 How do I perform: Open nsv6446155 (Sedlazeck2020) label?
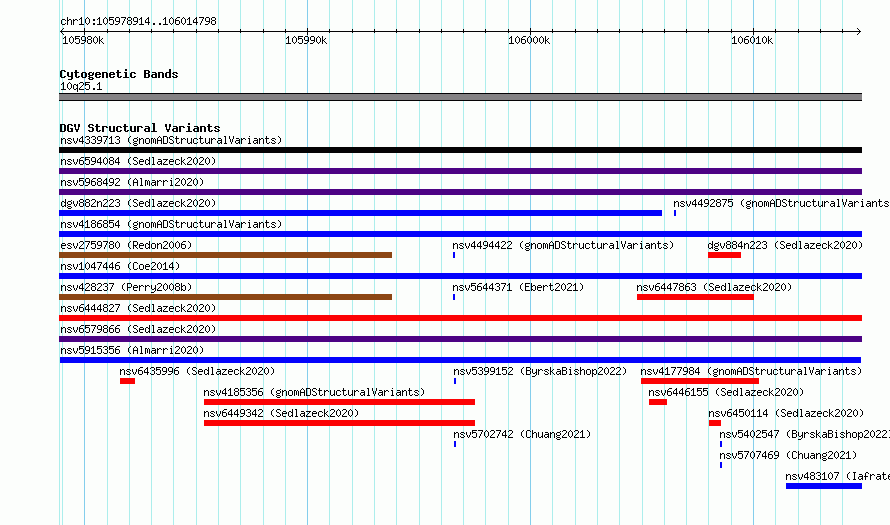coord(726,392)
